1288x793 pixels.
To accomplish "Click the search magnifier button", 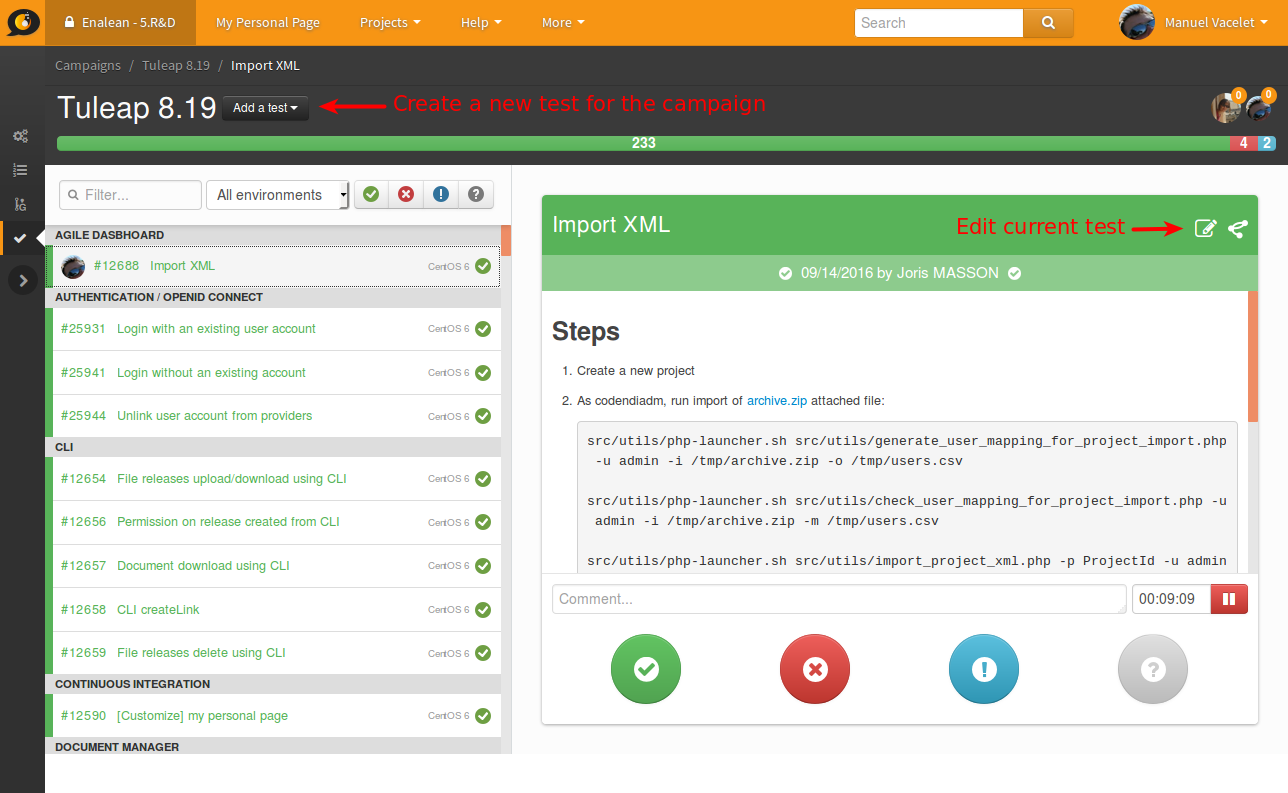I will pos(1048,23).
